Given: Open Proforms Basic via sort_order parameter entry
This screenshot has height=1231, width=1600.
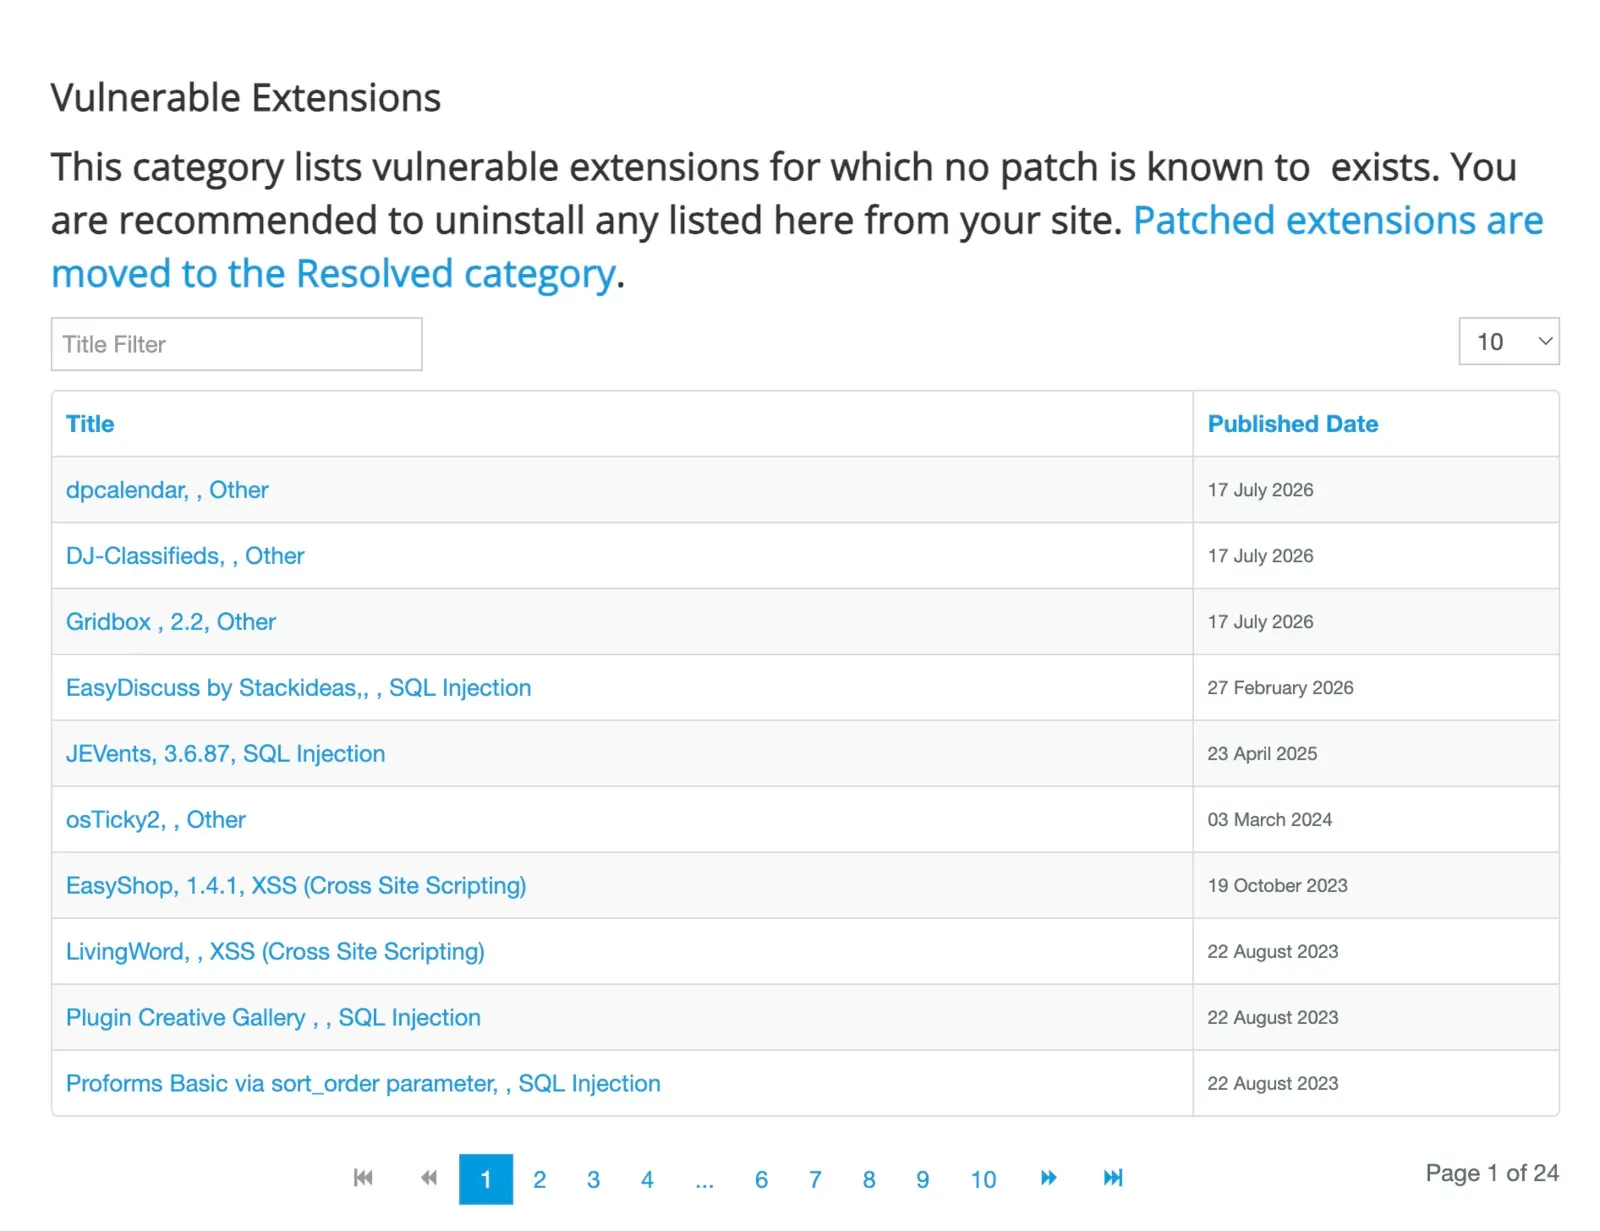Looking at the screenshot, I should click(x=363, y=1084).
